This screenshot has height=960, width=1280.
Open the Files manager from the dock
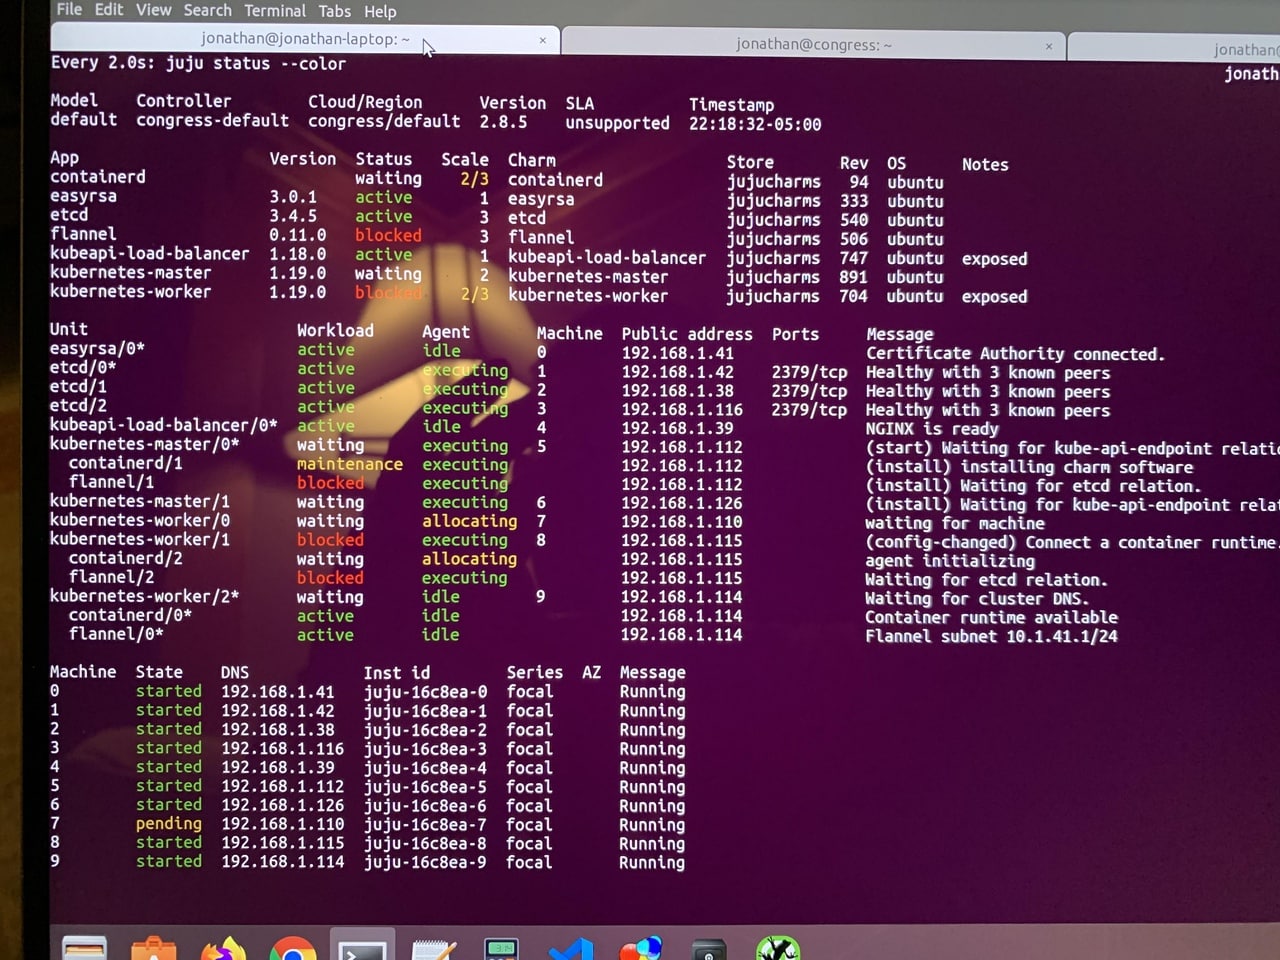tap(85, 947)
